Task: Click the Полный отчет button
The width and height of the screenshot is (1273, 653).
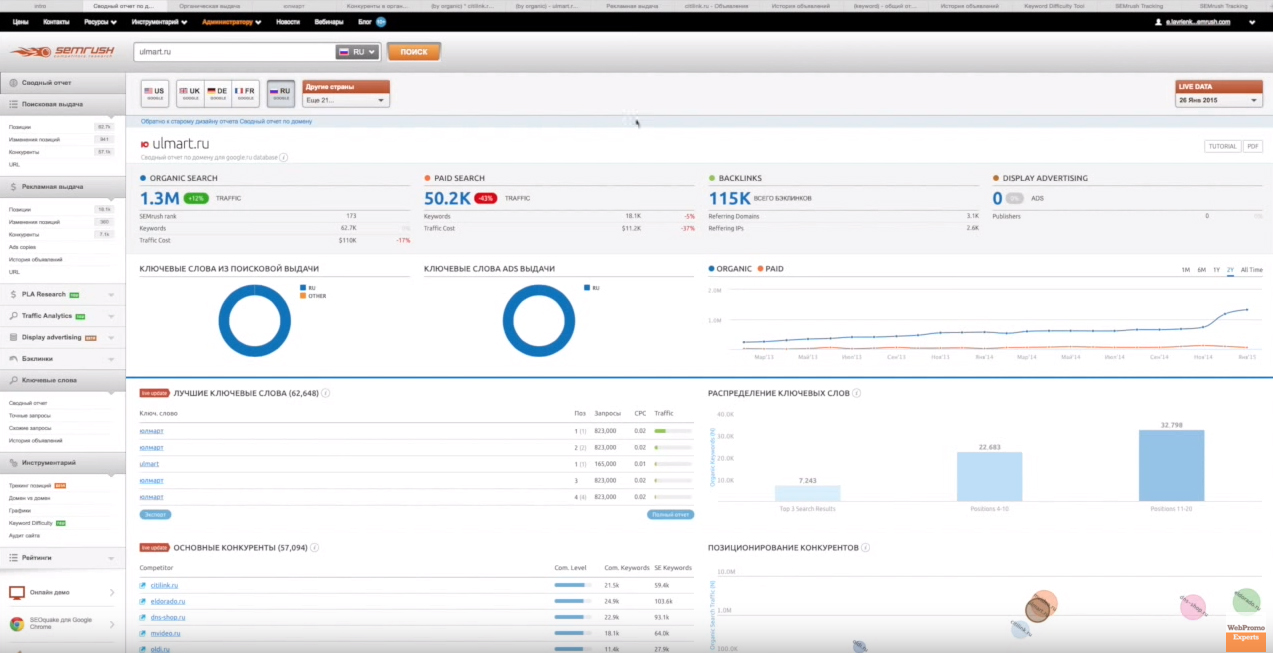Action: 670,514
